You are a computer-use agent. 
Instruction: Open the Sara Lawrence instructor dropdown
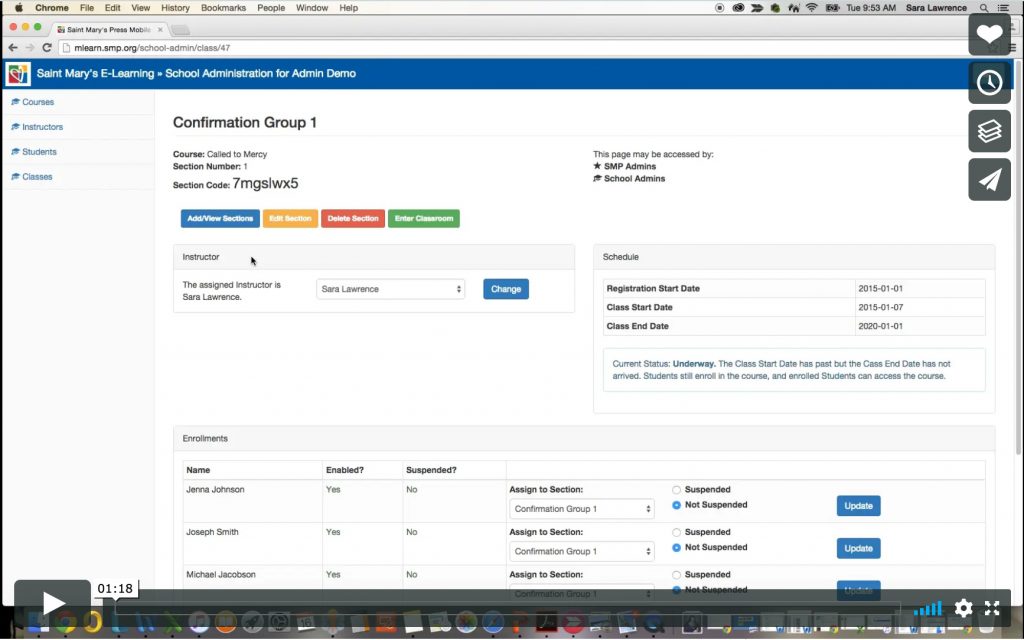coord(391,289)
